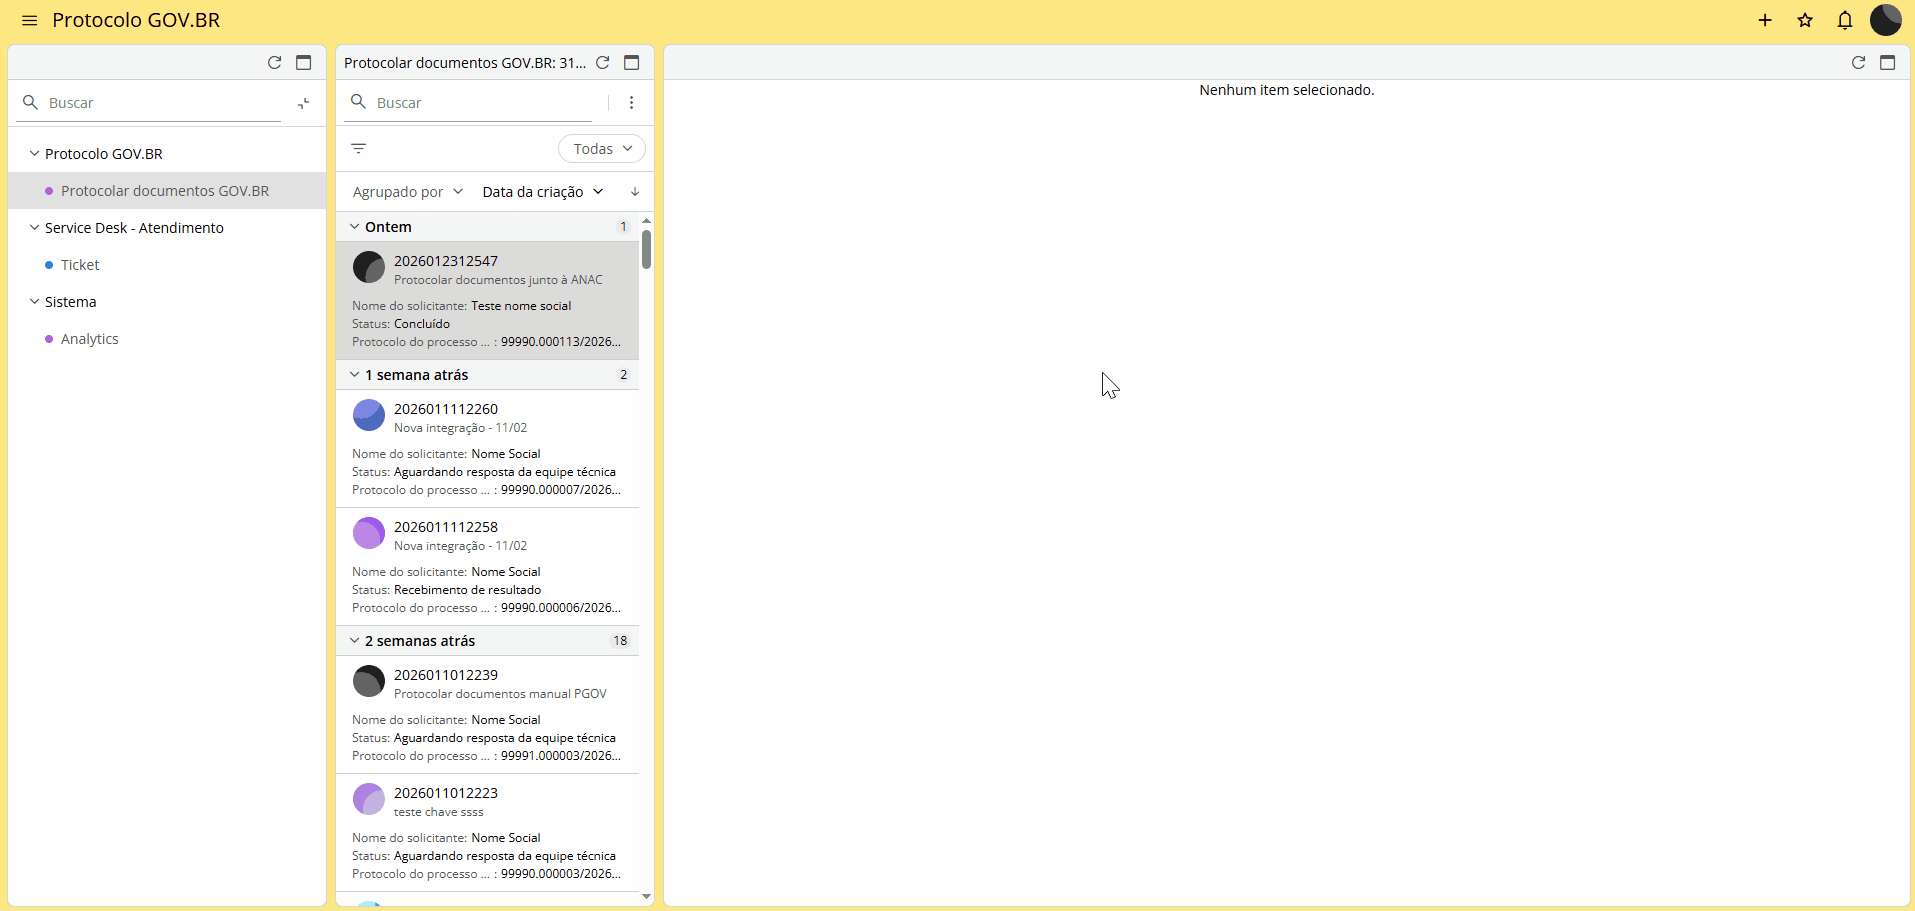The width and height of the screenshot is (1915, 911).
Task: Open the Todas filter dropdown
Action: point(602,149)
